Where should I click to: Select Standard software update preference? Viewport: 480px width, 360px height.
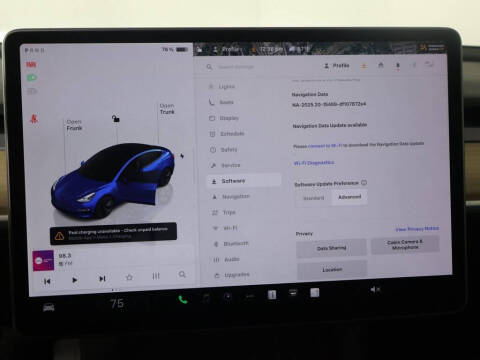314,198
